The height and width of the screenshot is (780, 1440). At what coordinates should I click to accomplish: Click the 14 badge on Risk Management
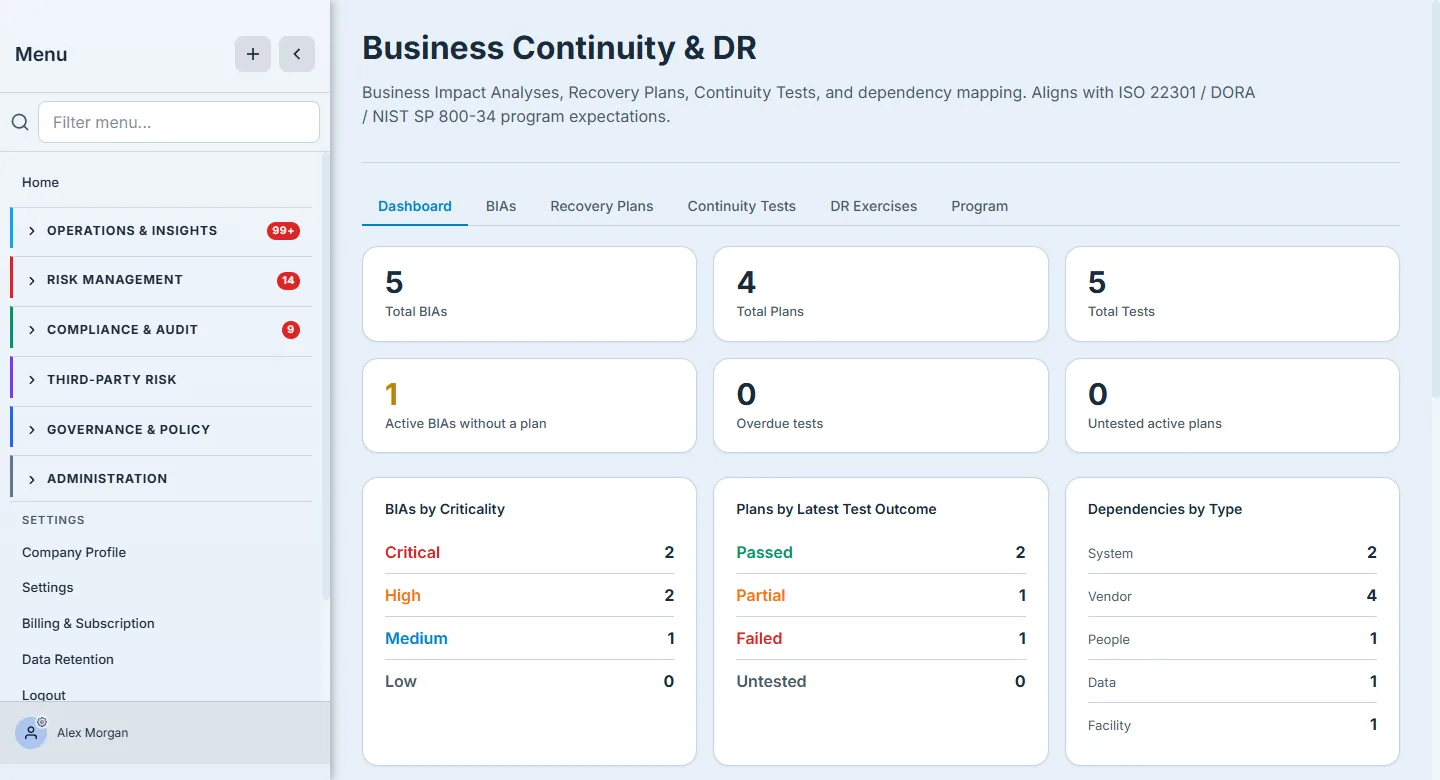pos(288,280)
